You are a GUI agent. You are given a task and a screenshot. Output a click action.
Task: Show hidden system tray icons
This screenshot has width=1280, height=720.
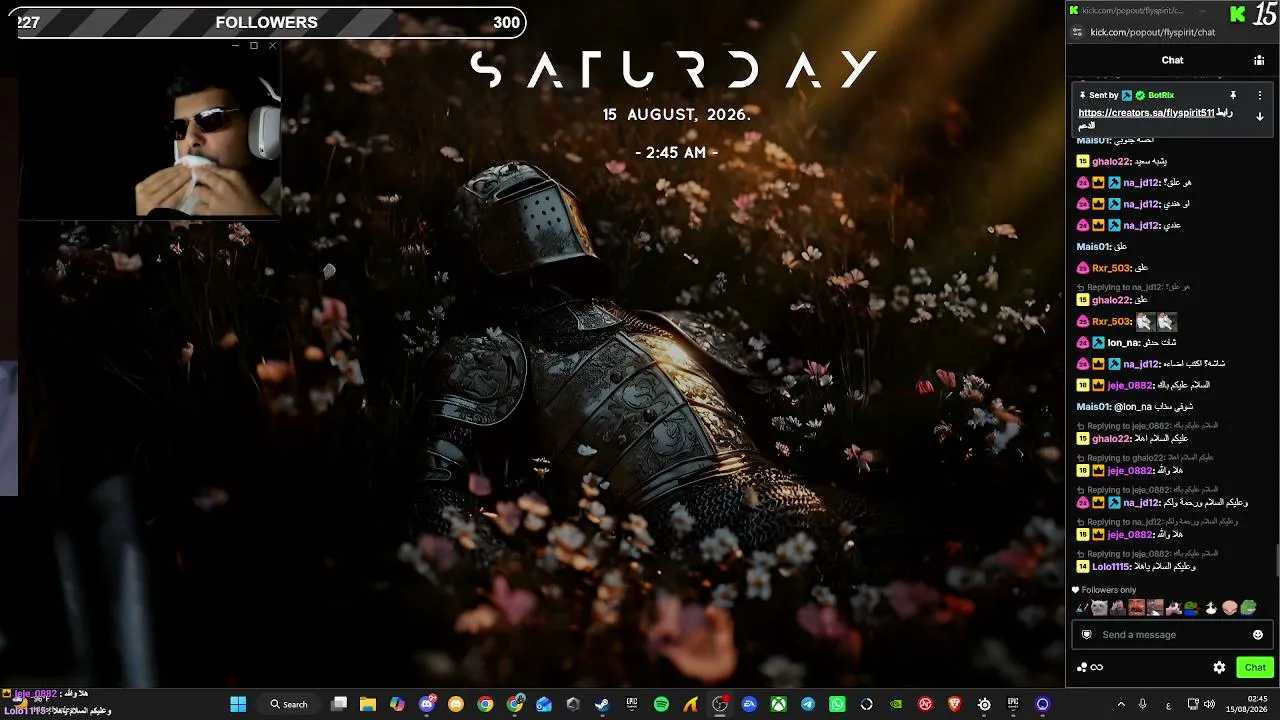coord(1121,704)
